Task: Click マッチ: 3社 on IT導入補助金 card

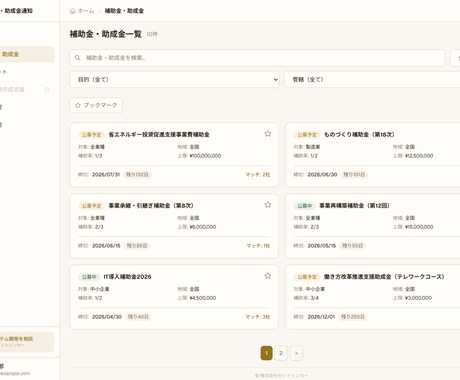Action: click(258, 317)
